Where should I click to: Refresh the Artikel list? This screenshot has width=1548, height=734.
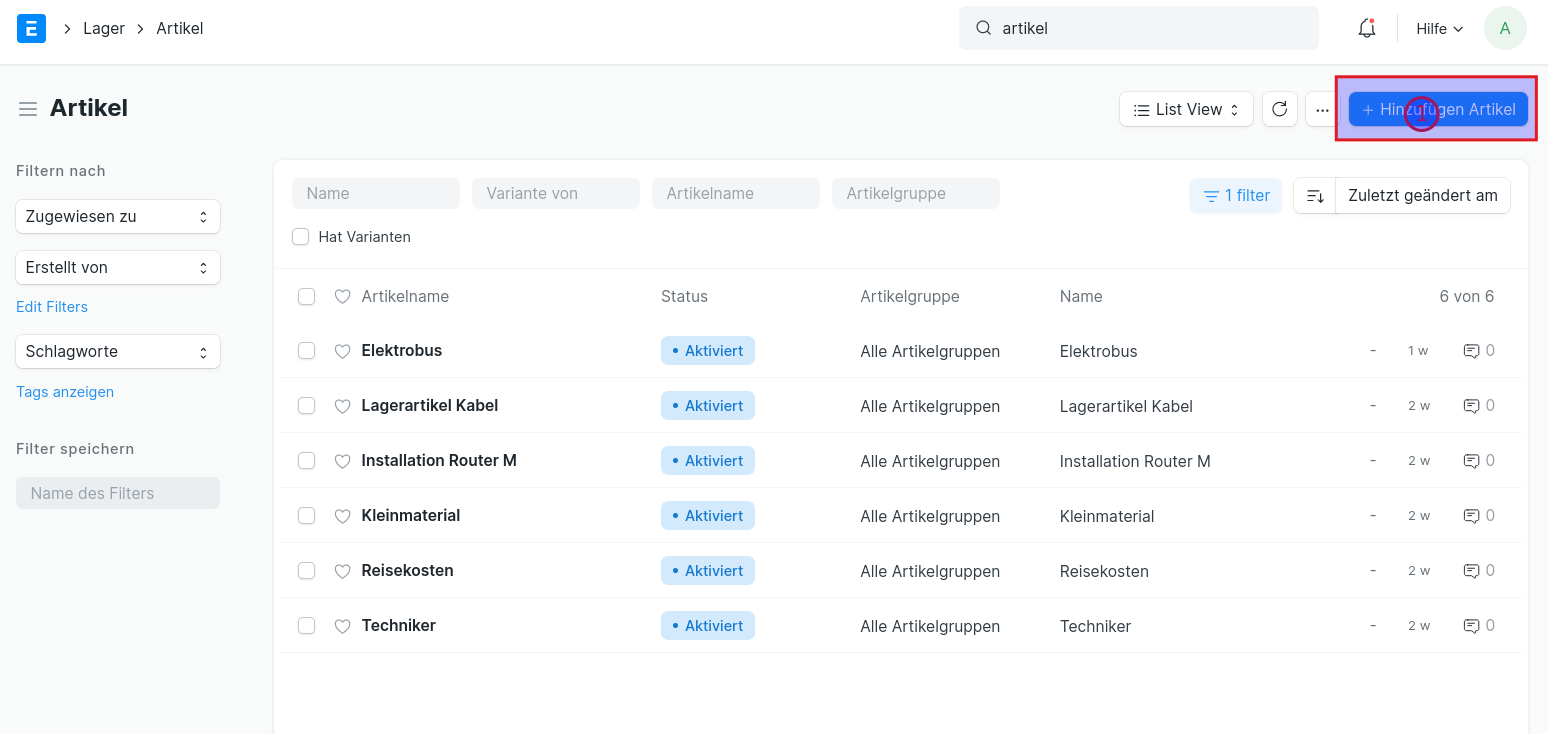point(1280,109)
